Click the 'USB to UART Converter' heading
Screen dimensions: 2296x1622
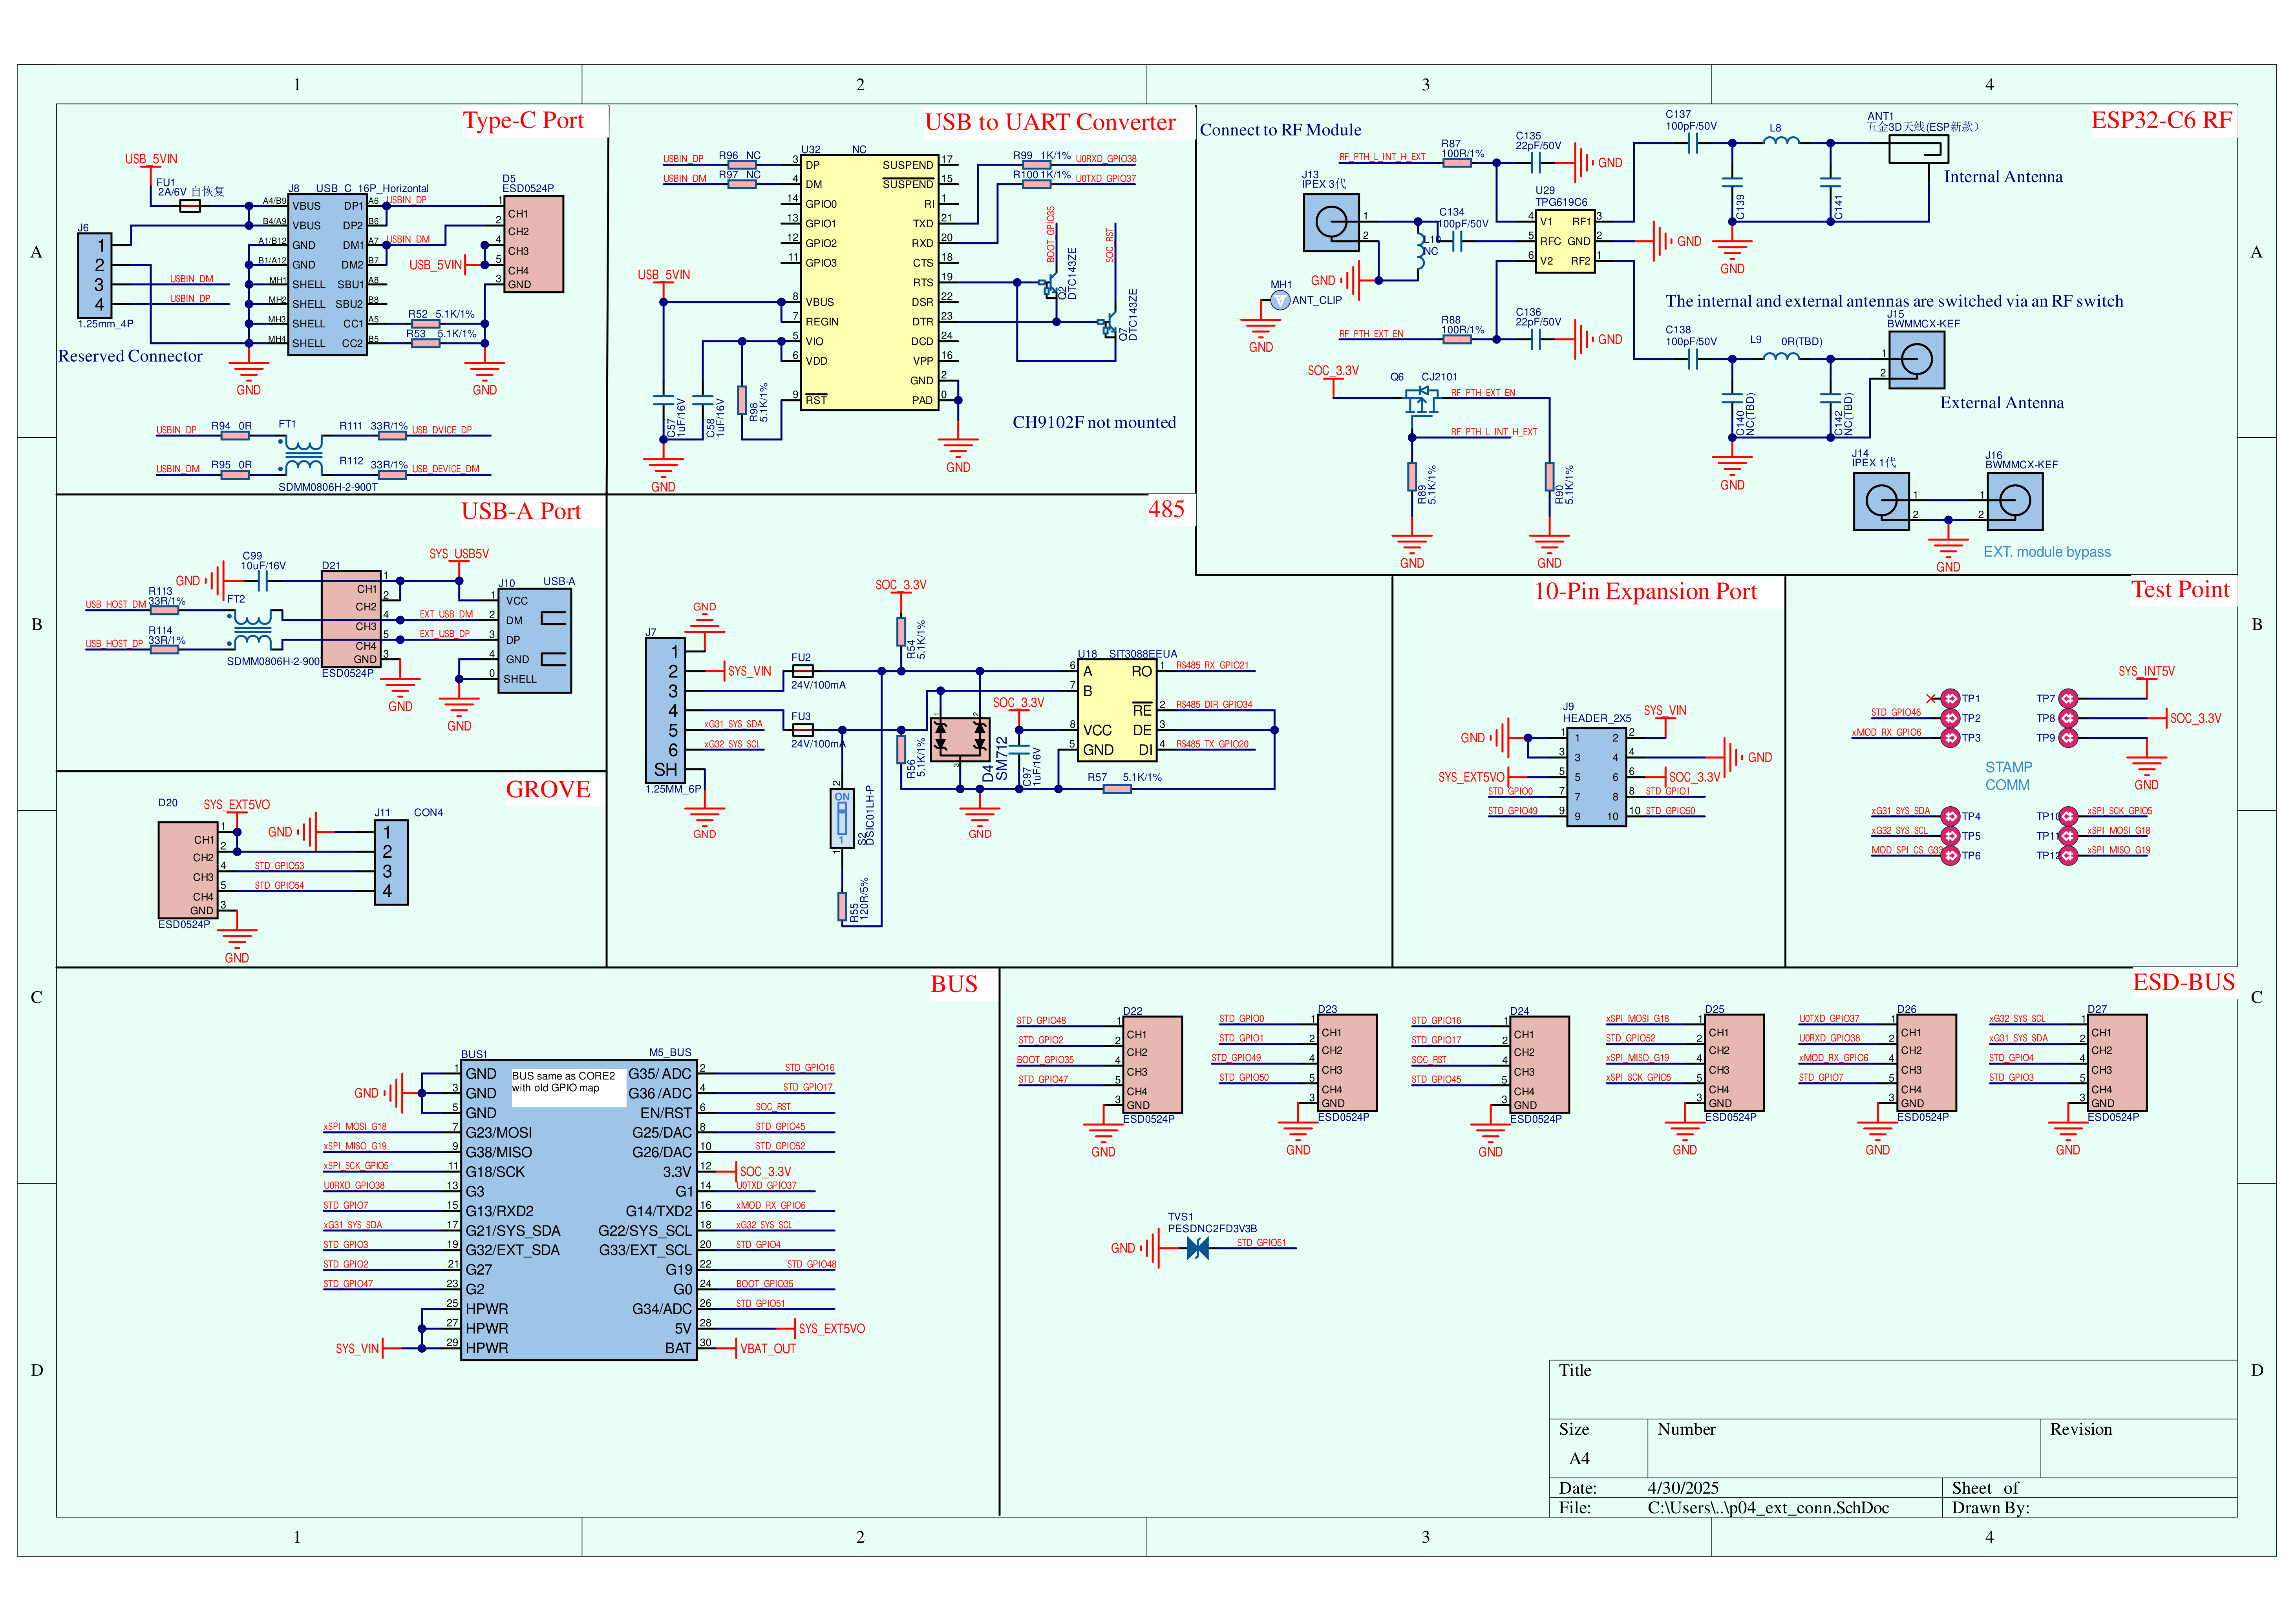coord(1050,122)
